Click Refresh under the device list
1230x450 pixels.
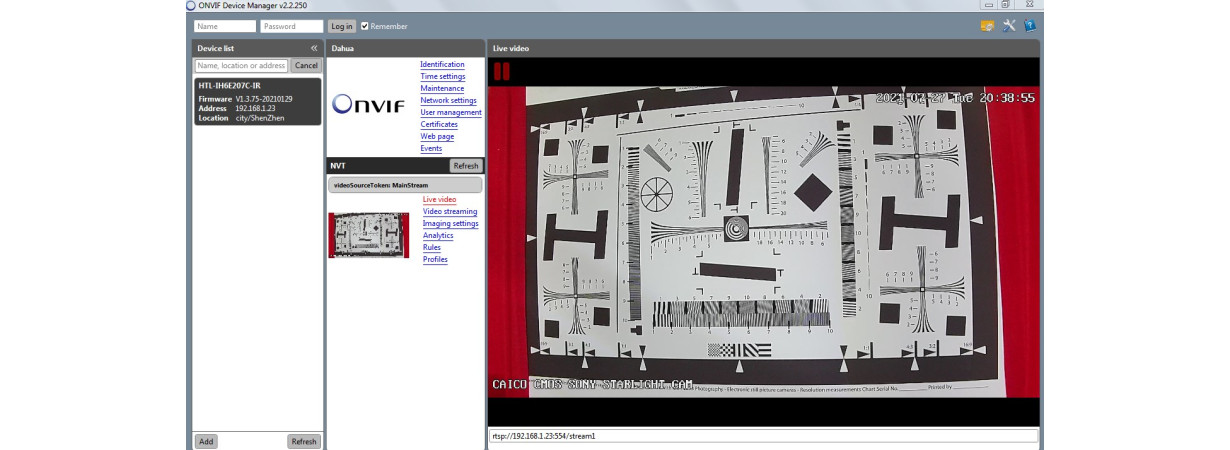(304, 441)
